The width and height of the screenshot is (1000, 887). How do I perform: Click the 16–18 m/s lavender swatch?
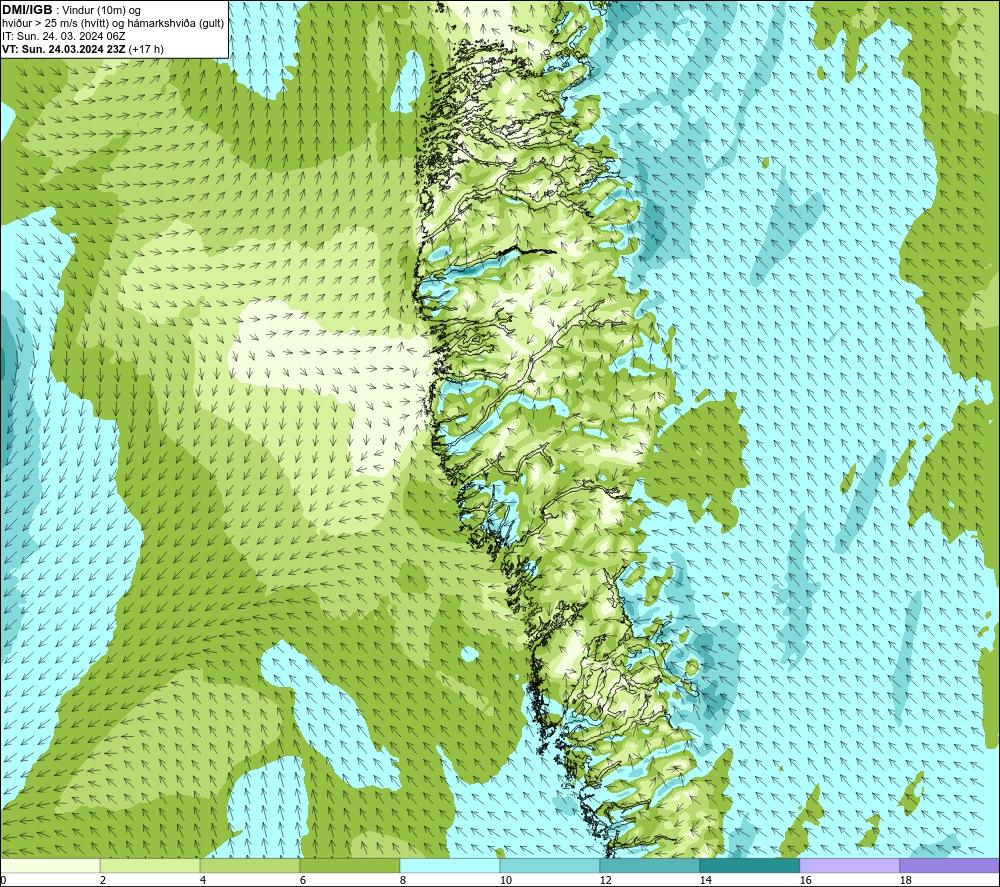pos(849,865)
